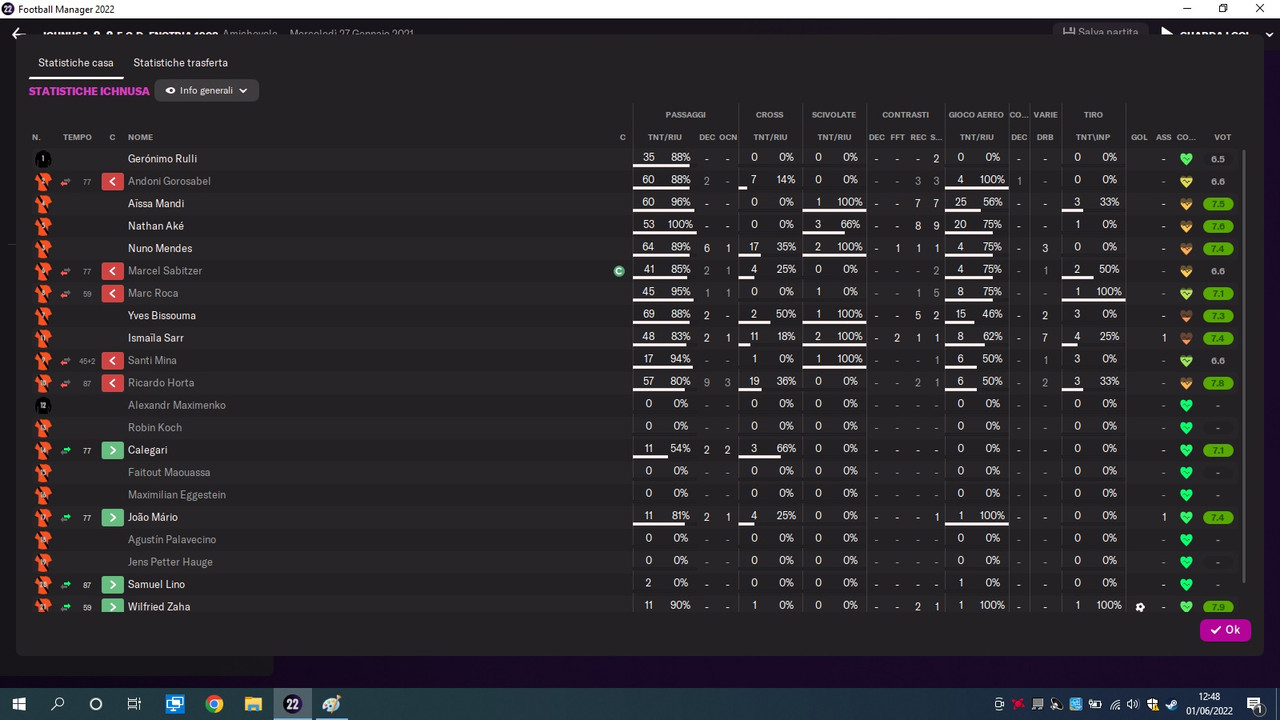
Task: Click Gerónimo Rulli's 6.5 rating value
Action: click(x=1218, y=159)
